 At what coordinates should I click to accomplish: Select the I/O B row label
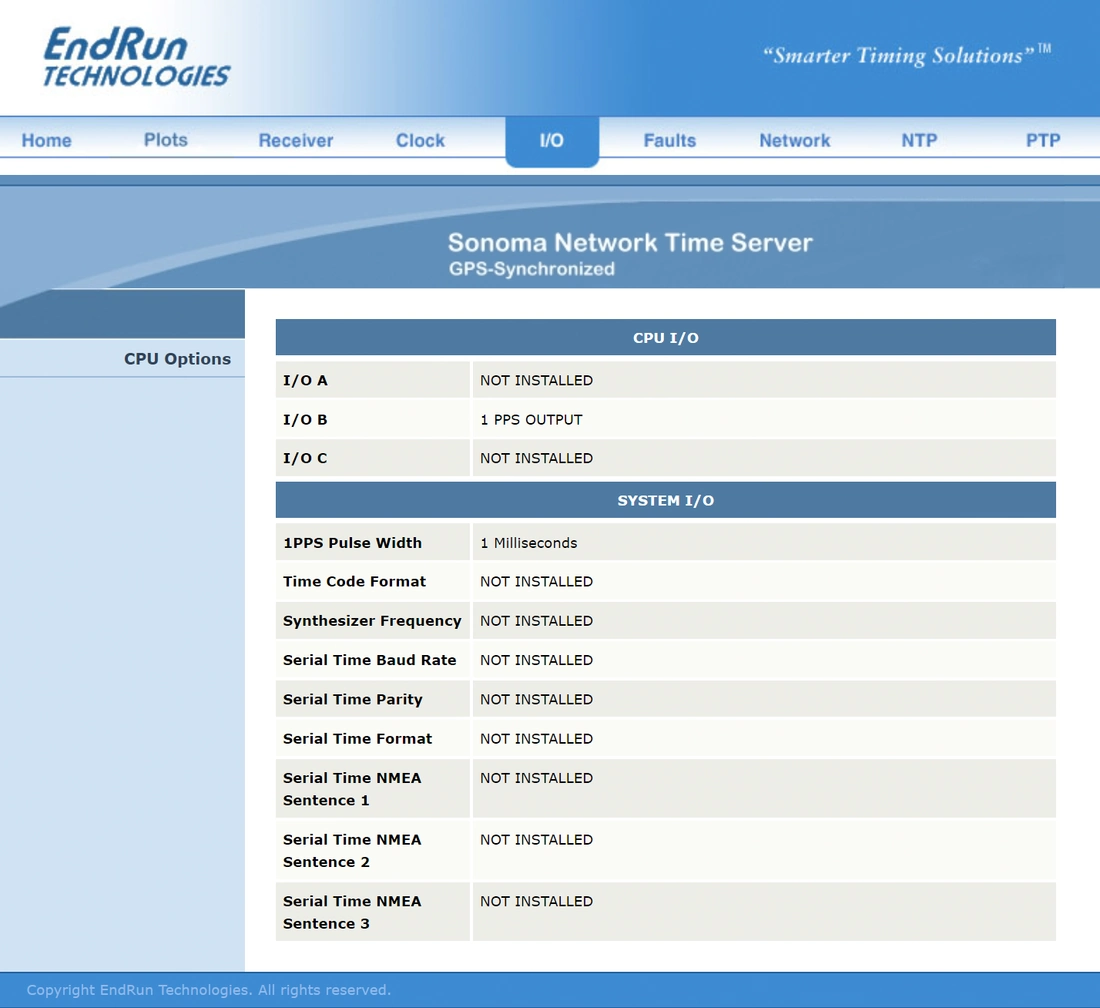pyautogui.click(x=305, y=419)
